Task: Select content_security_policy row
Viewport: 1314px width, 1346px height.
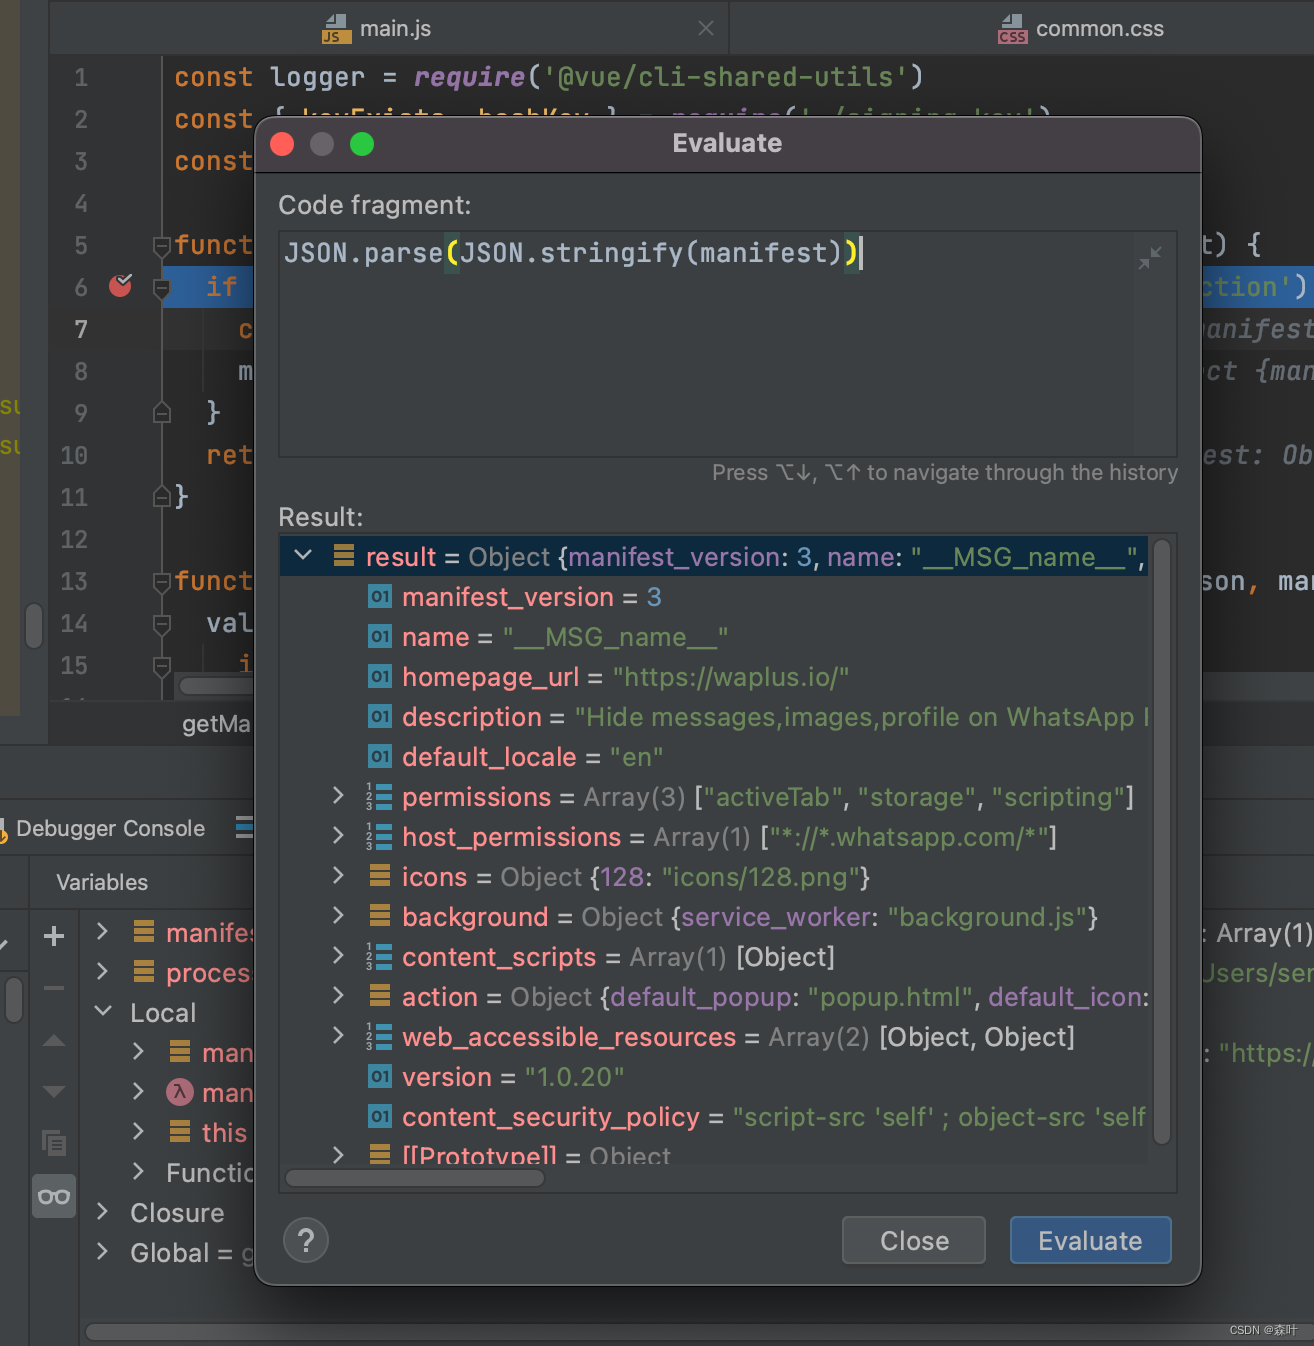Action: (x=714, y=1117)
